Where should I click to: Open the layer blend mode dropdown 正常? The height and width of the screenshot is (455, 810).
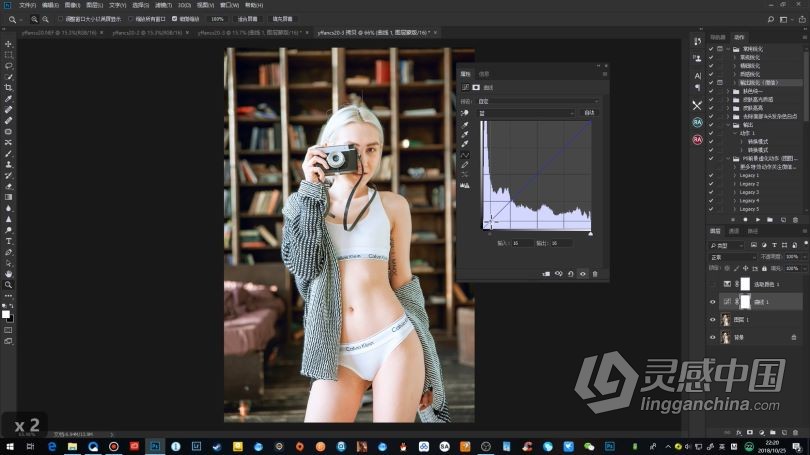730,257
